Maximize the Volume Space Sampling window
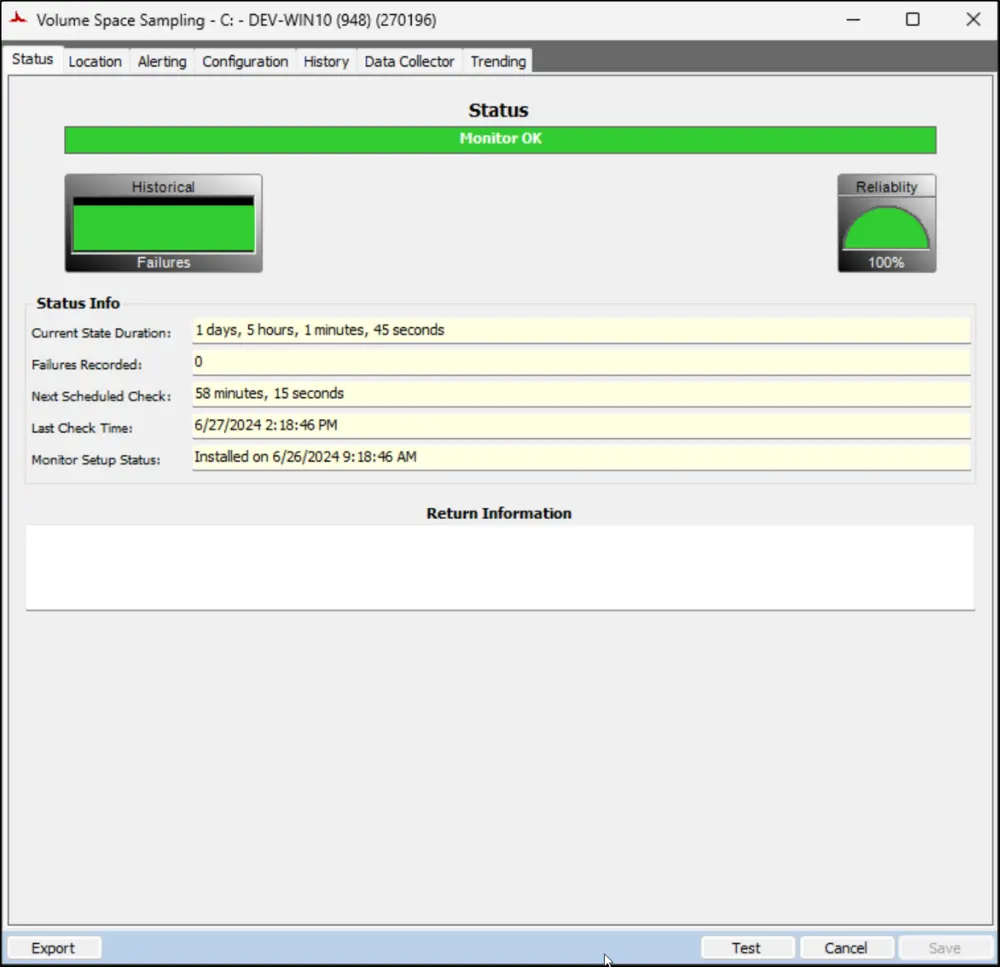Image resolution: width=1000 pixels, height=967 pixels. click(x=913, y=20)
